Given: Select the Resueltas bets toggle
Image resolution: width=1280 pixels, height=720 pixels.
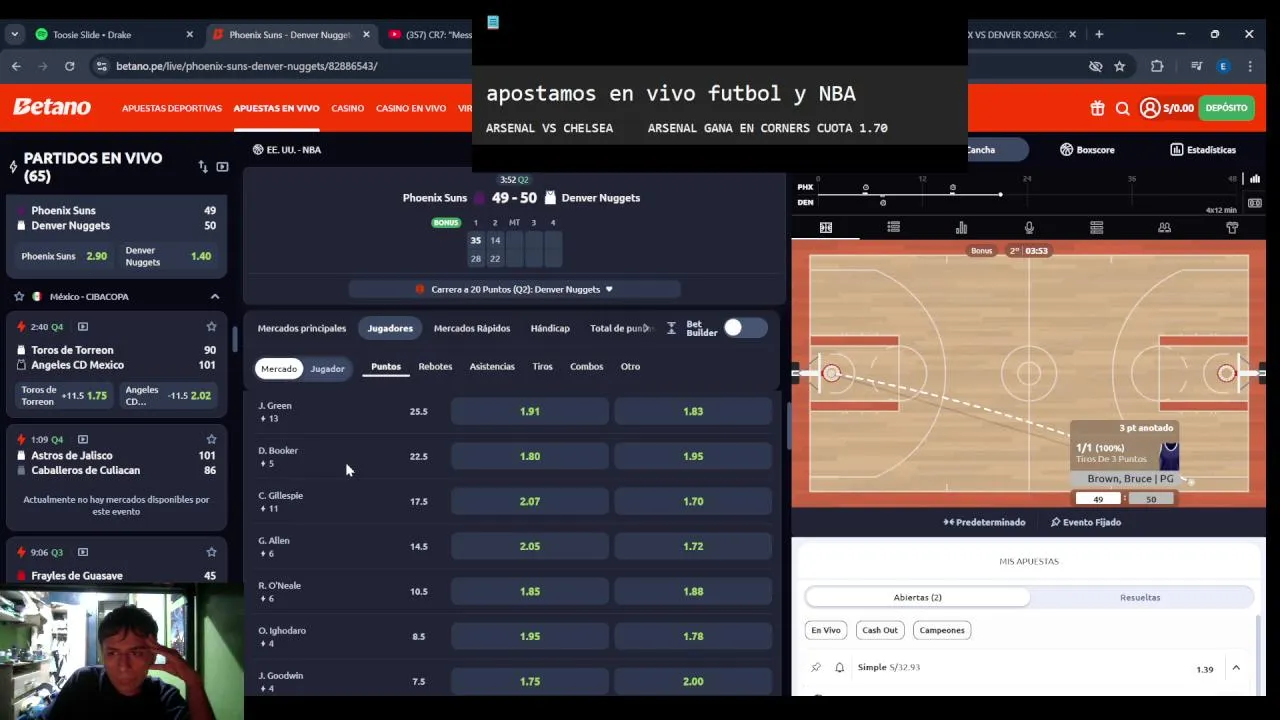Looking at the screenshot, I should coord(1140,597).
